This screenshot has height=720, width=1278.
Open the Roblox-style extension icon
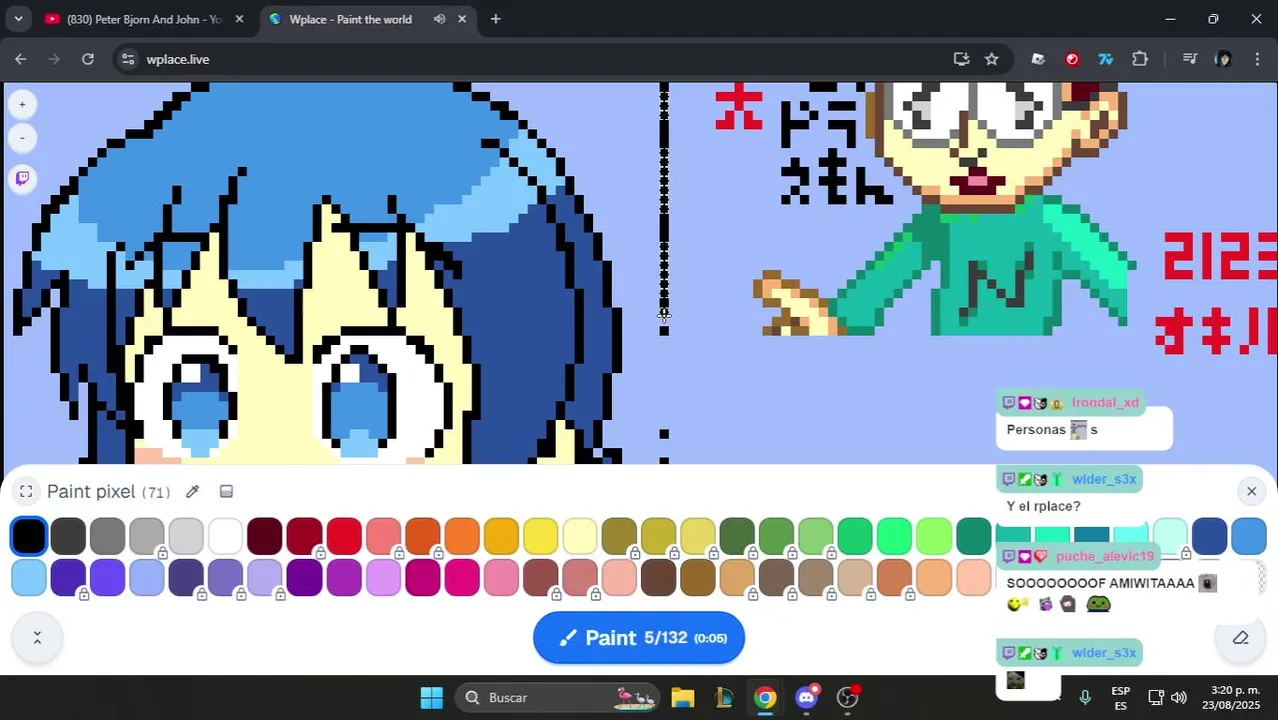[1038, 59]
